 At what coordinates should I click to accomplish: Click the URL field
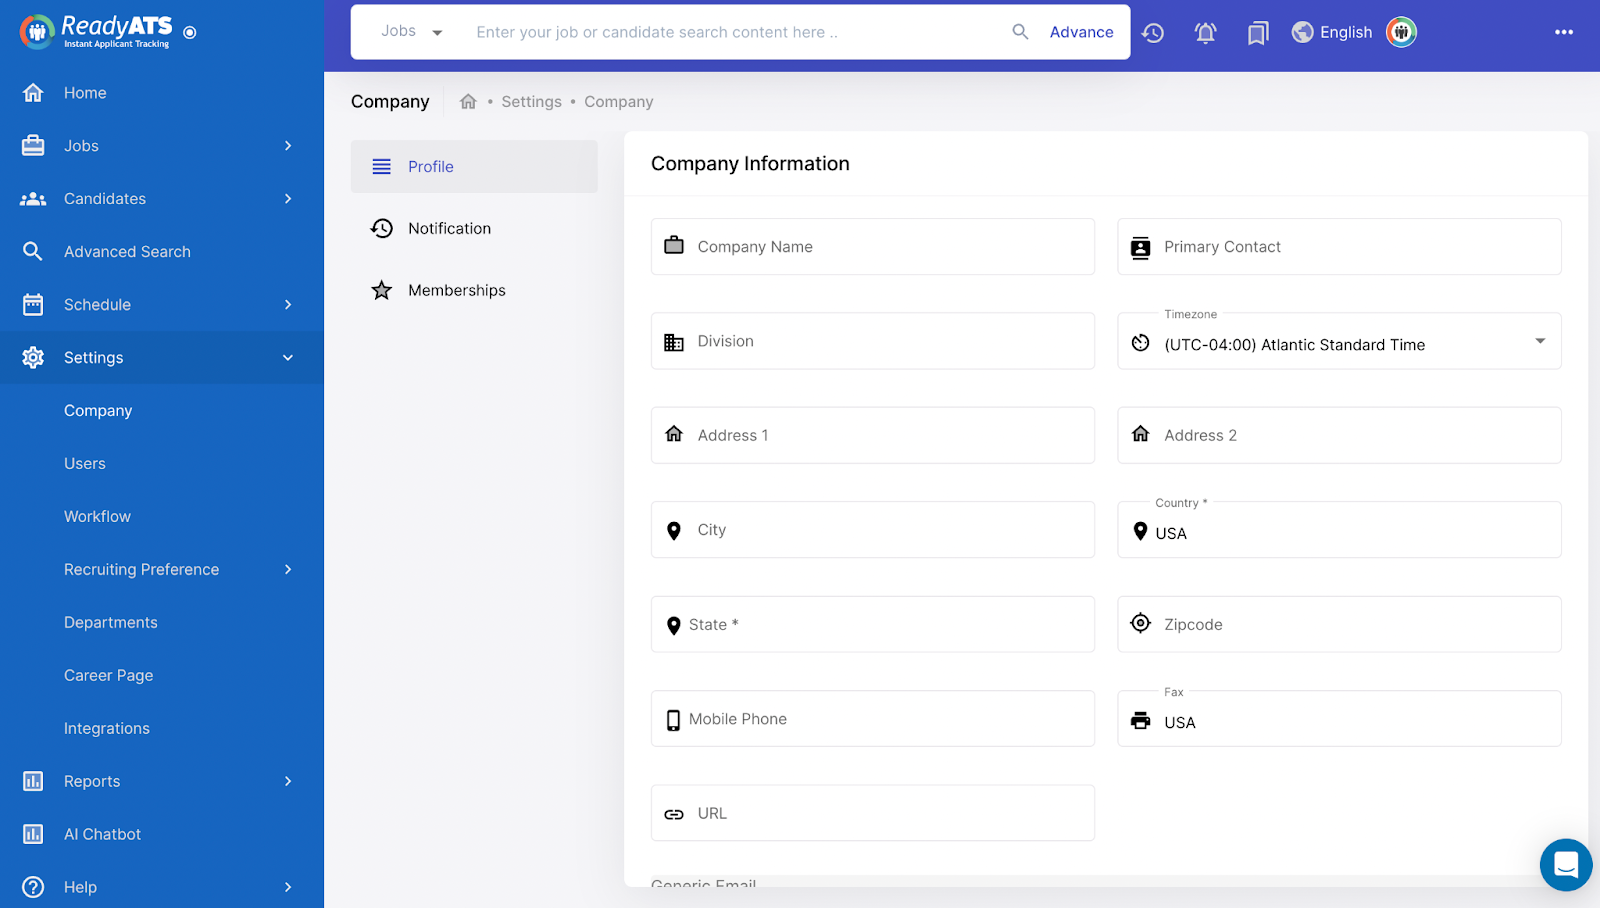pos(873,813)
